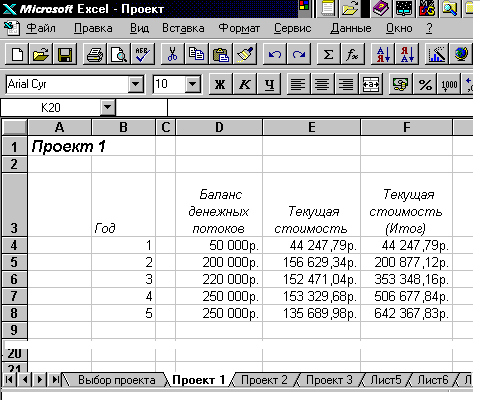Toggle bold with the Ж button
This screenshot has width=480, height=400.
tap(220, 84)
